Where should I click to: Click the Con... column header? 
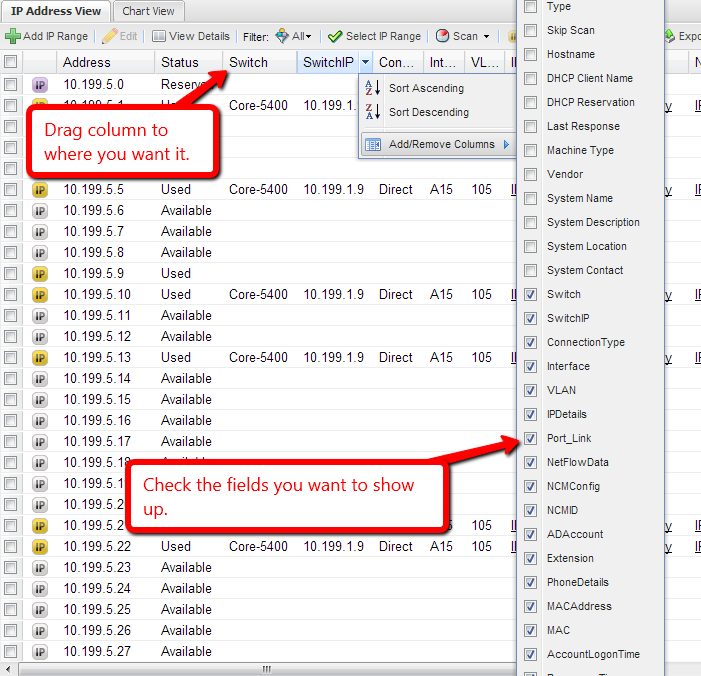coord(398,62)
